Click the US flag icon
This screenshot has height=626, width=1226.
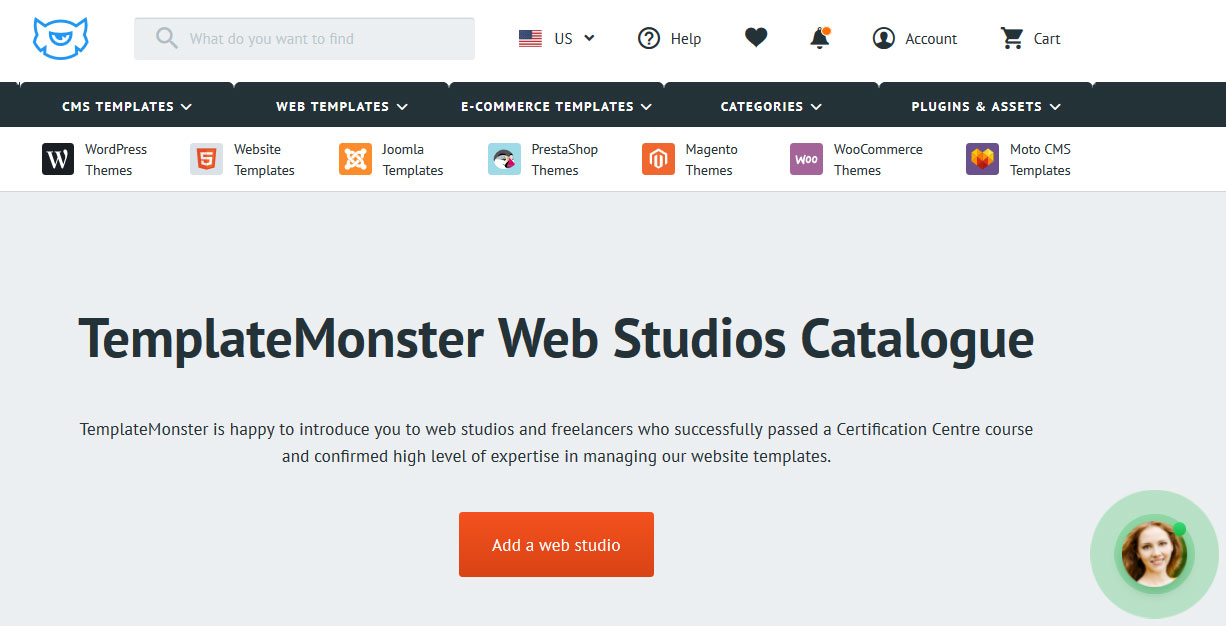click(x=530, y=39)
